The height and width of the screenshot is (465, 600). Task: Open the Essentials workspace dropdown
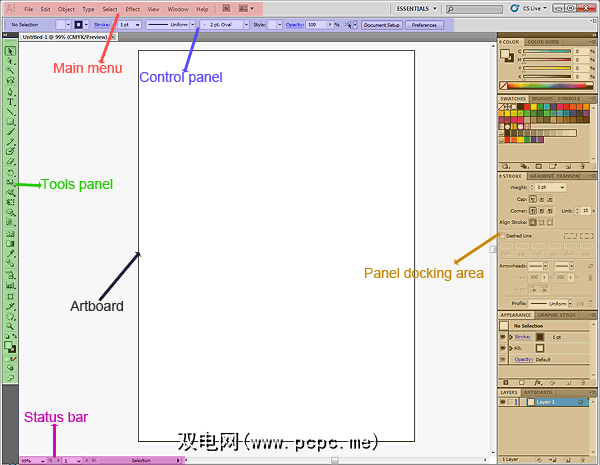pos(416,8)
